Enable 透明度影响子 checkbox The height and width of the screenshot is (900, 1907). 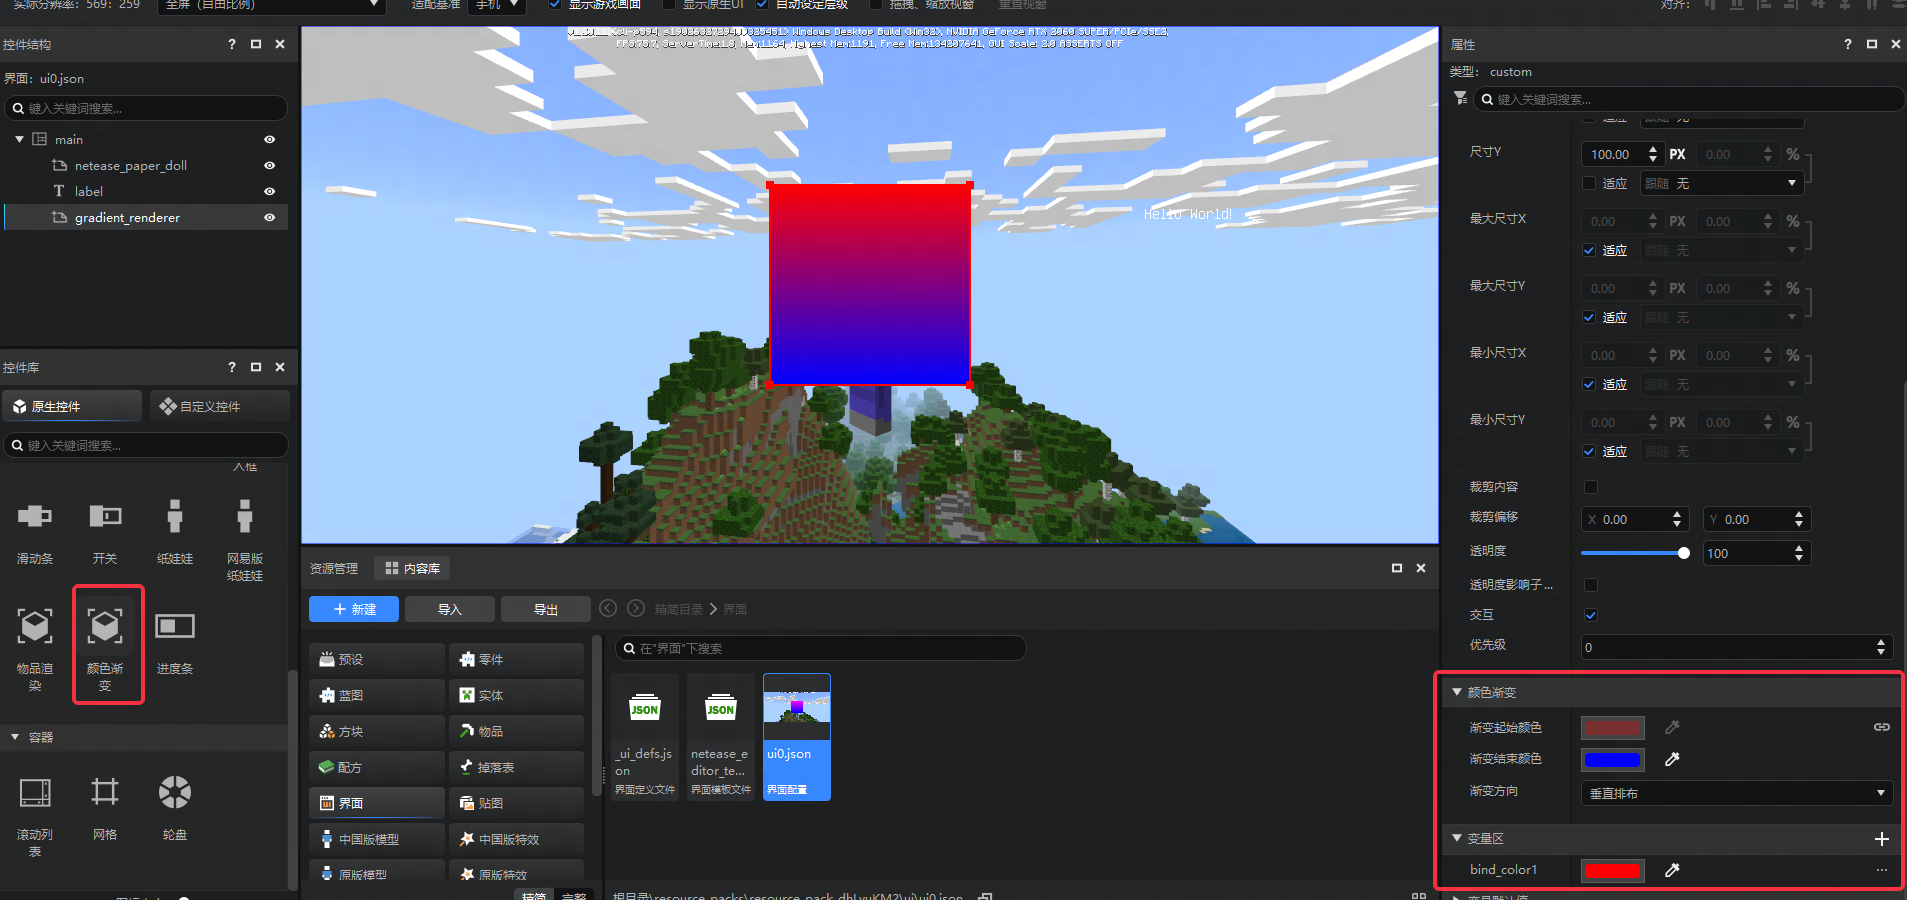coord(1591,585)
